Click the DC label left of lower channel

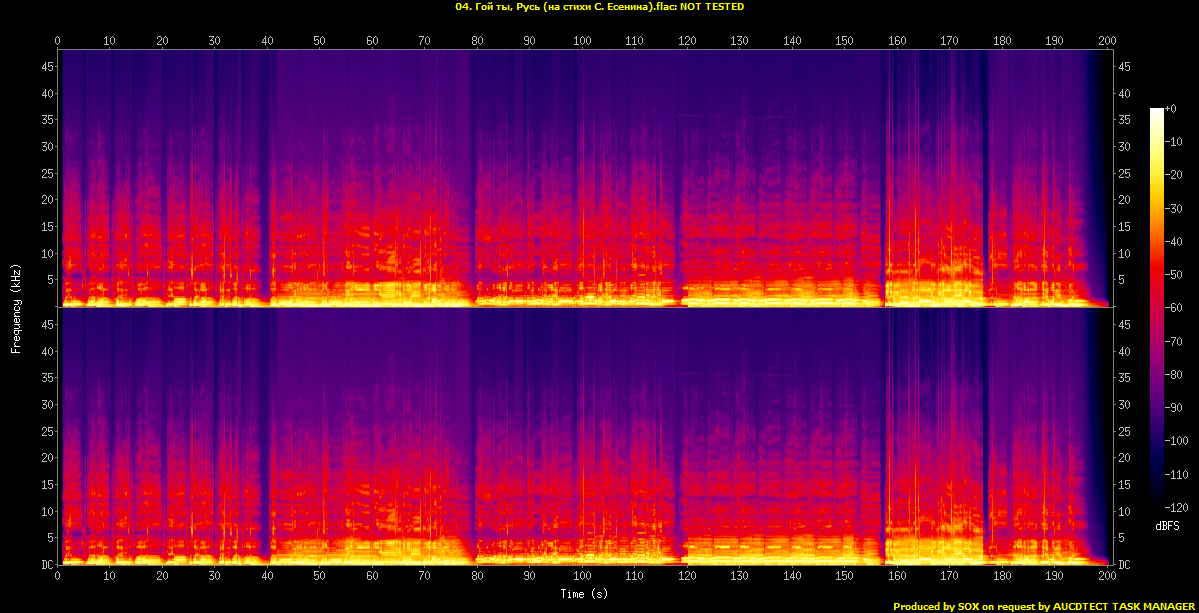45,565
